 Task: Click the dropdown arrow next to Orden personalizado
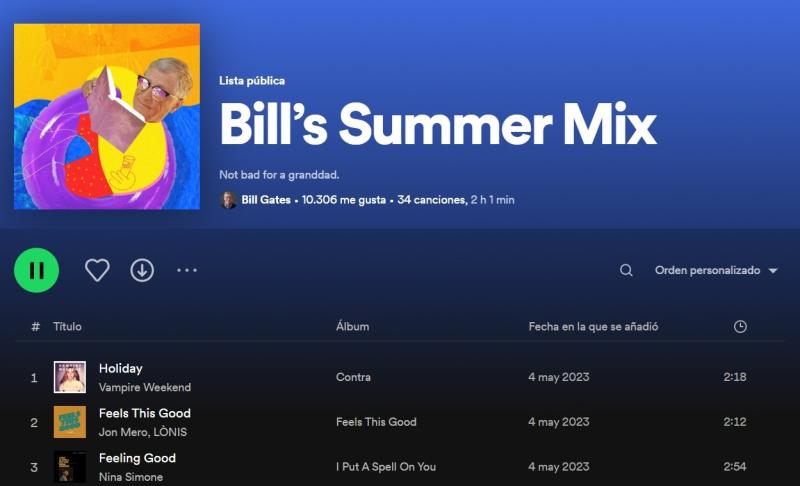pyautogui.click(x=773, y=271)
